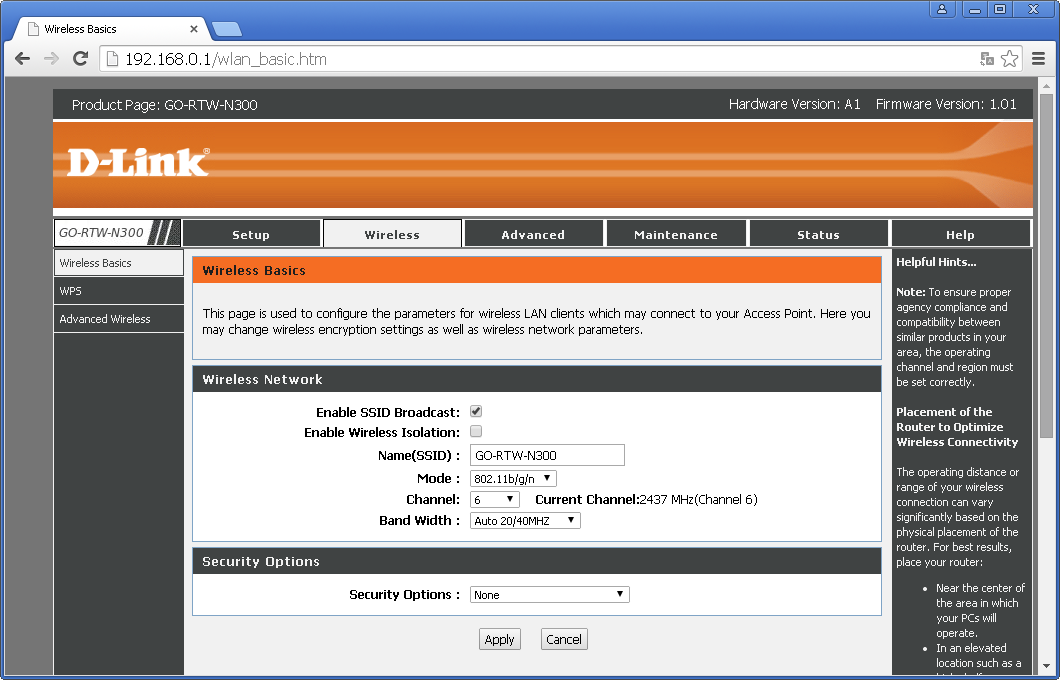Bookmark this page with the star
The height and width of the screenshot is (680, 1060).
pos(1009,59)
